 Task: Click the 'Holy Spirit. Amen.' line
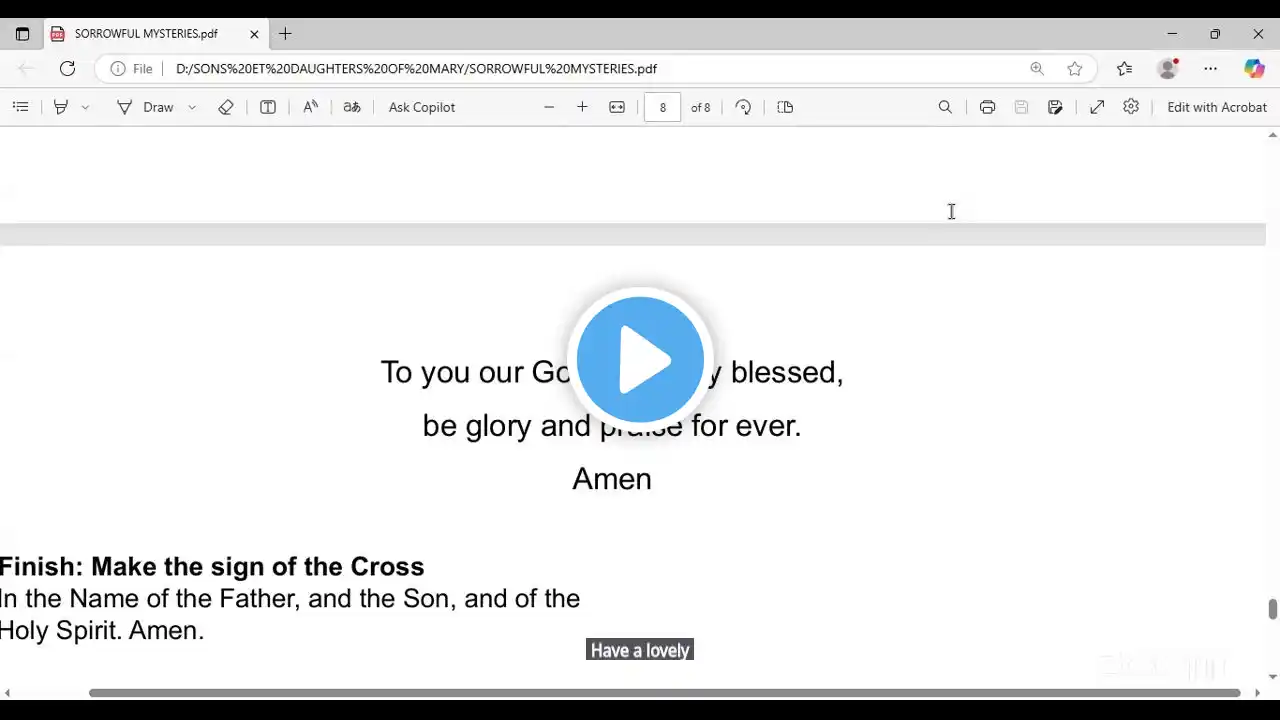point(102,631)
